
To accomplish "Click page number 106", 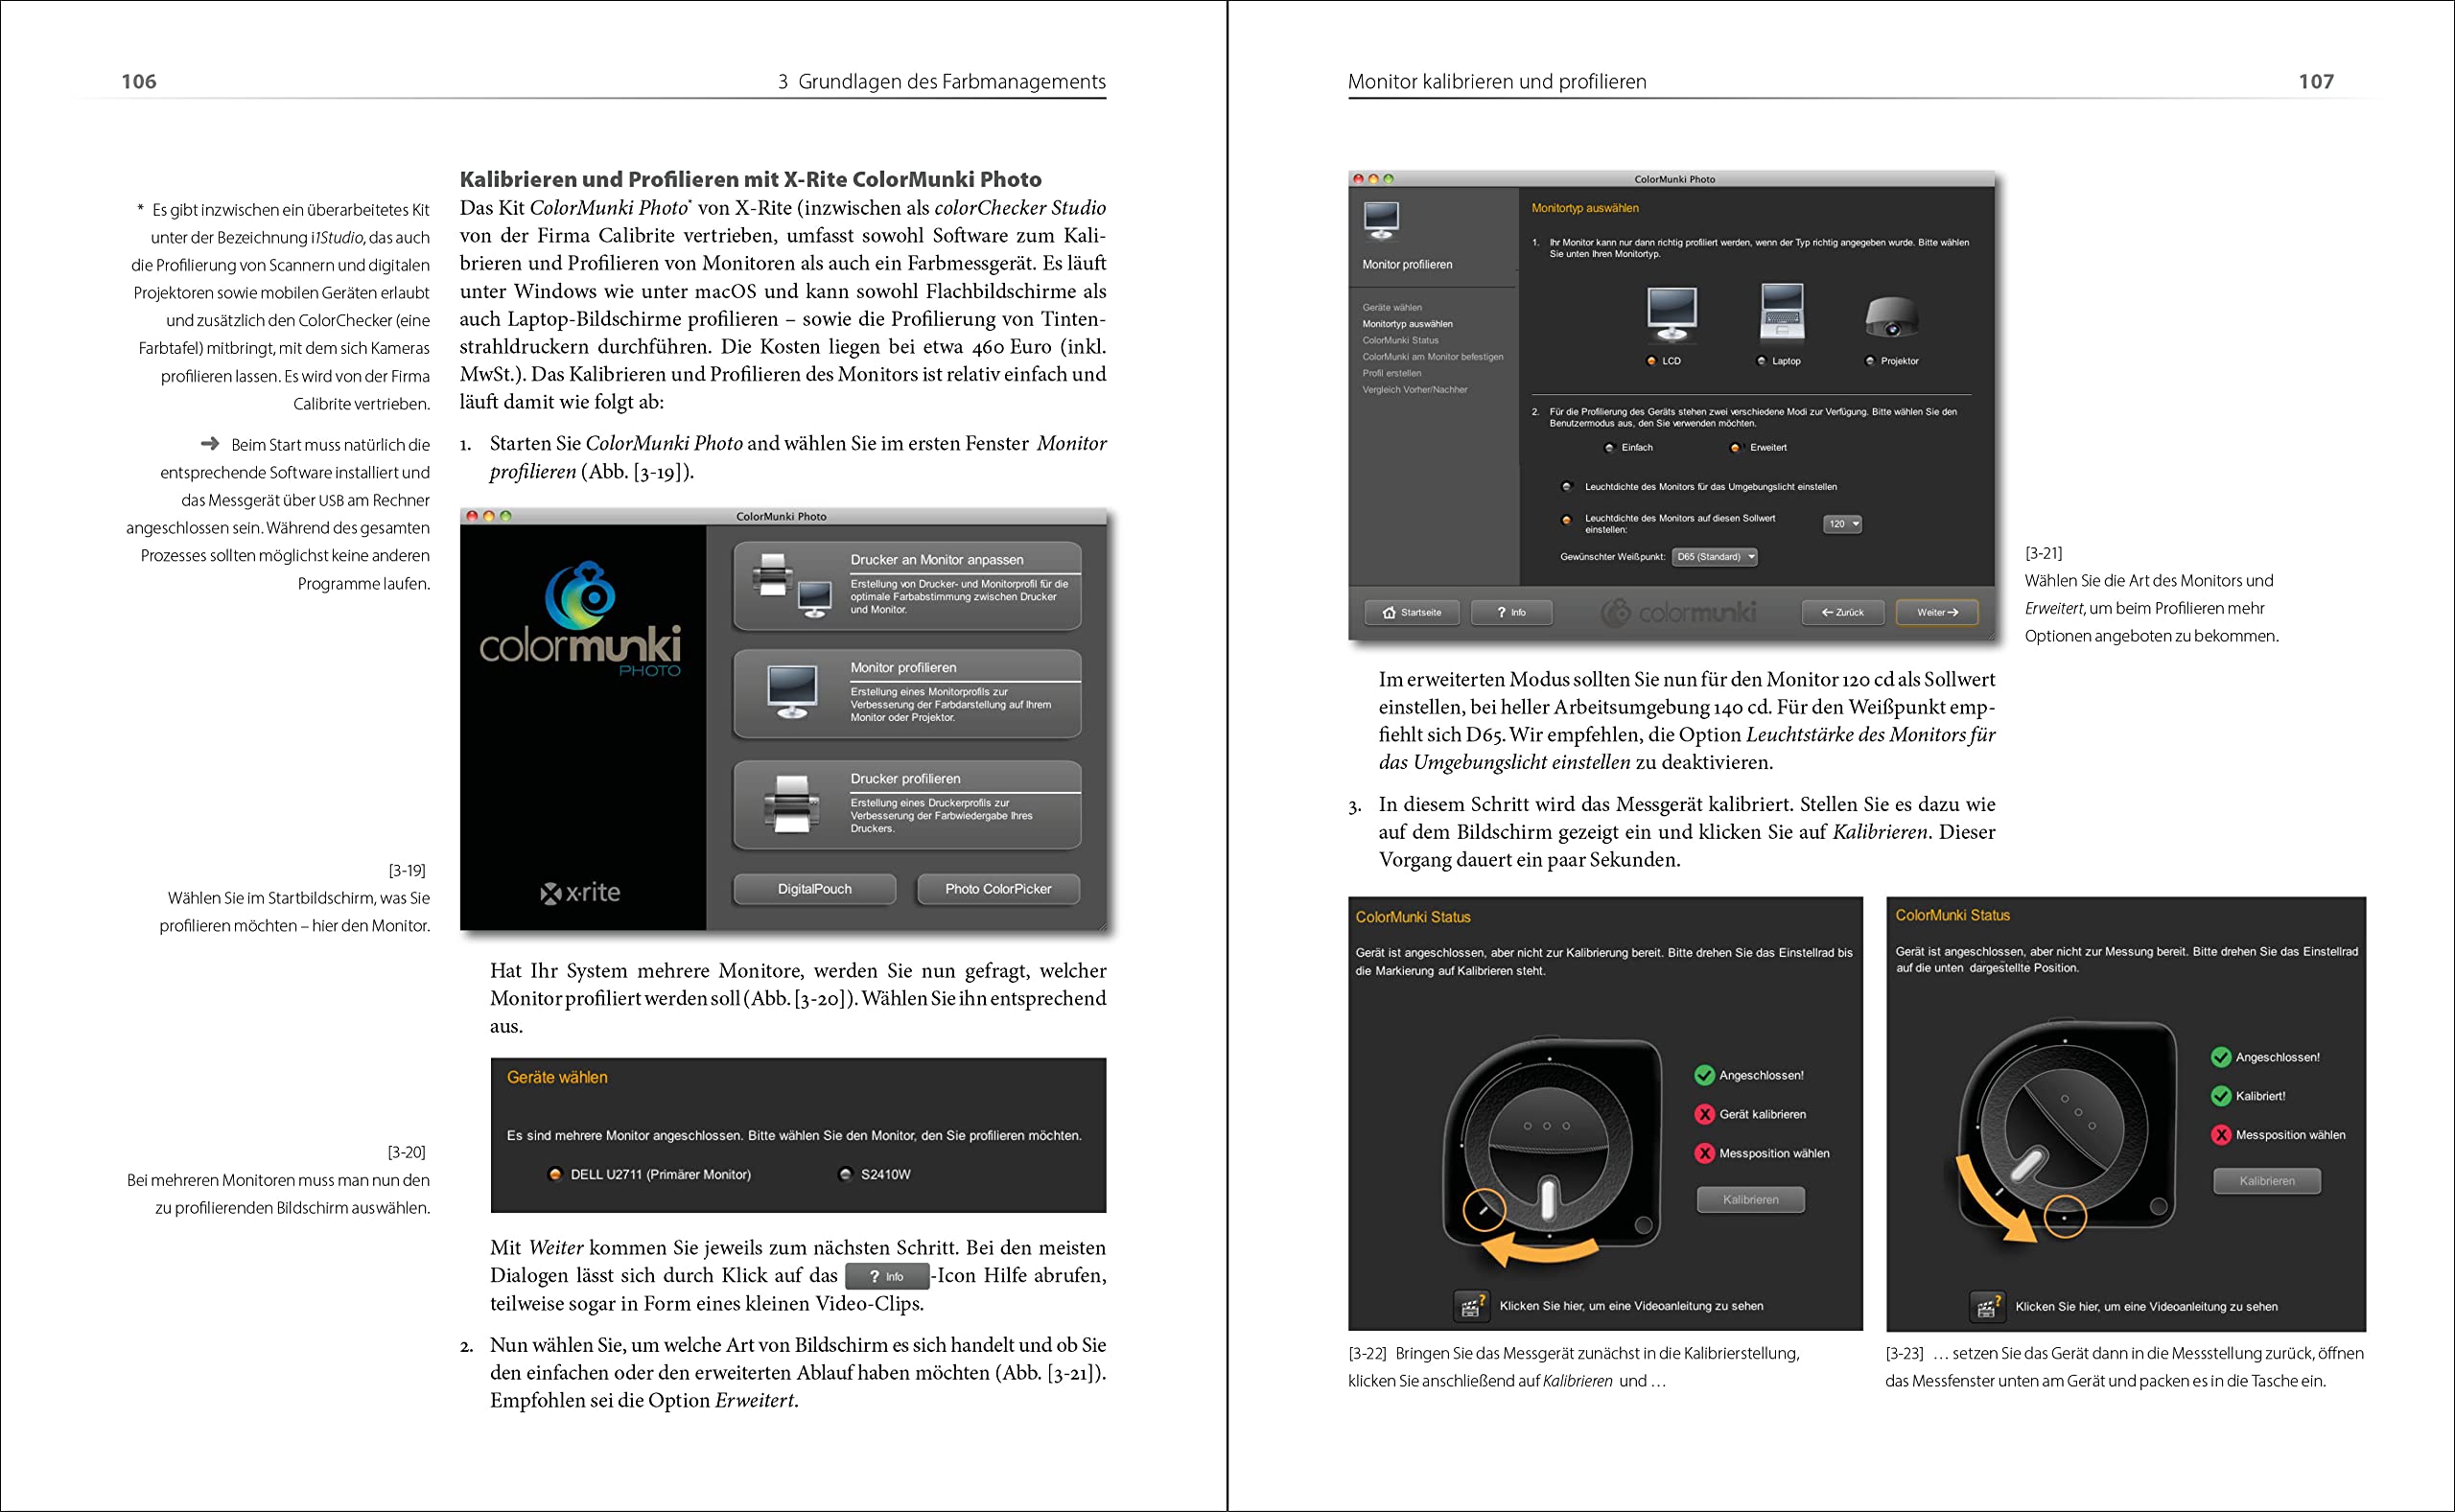I will (x=139, y=81).
